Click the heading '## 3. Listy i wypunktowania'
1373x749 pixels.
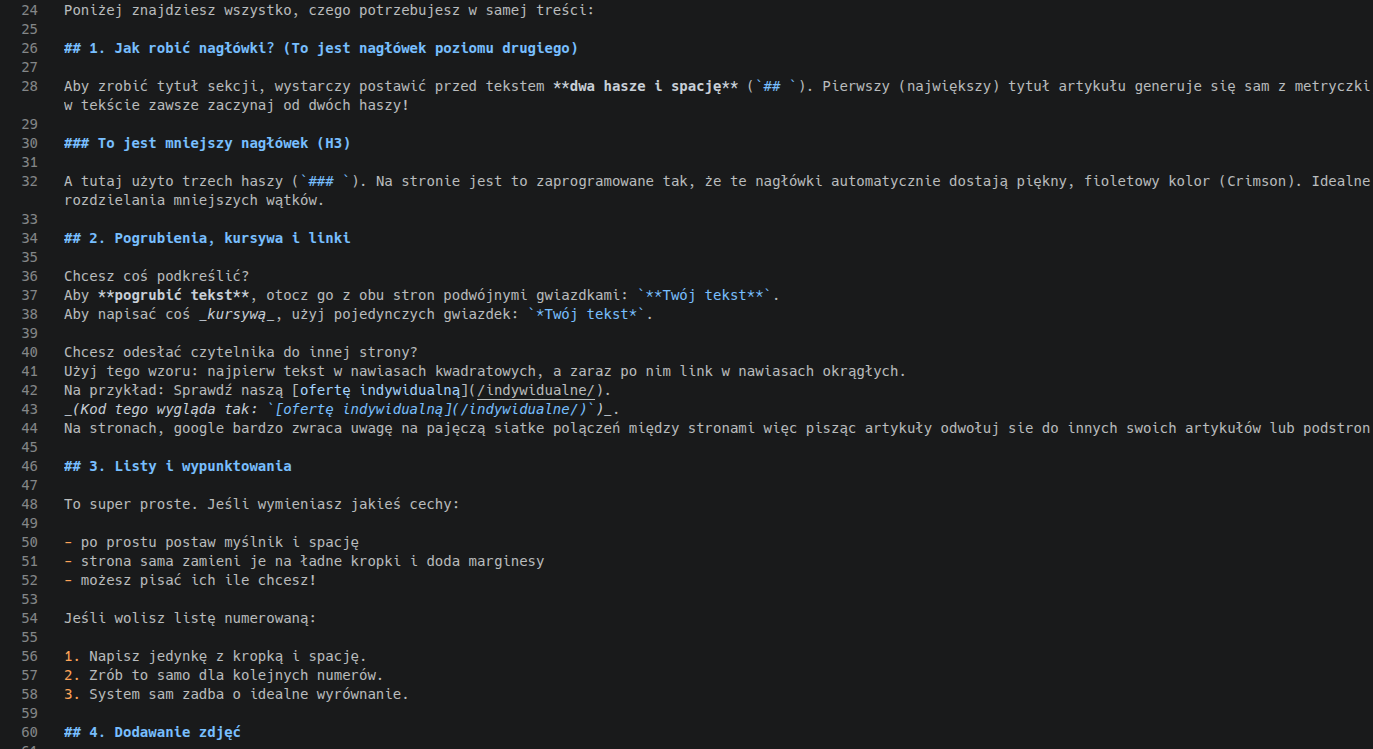pos(178,466)
